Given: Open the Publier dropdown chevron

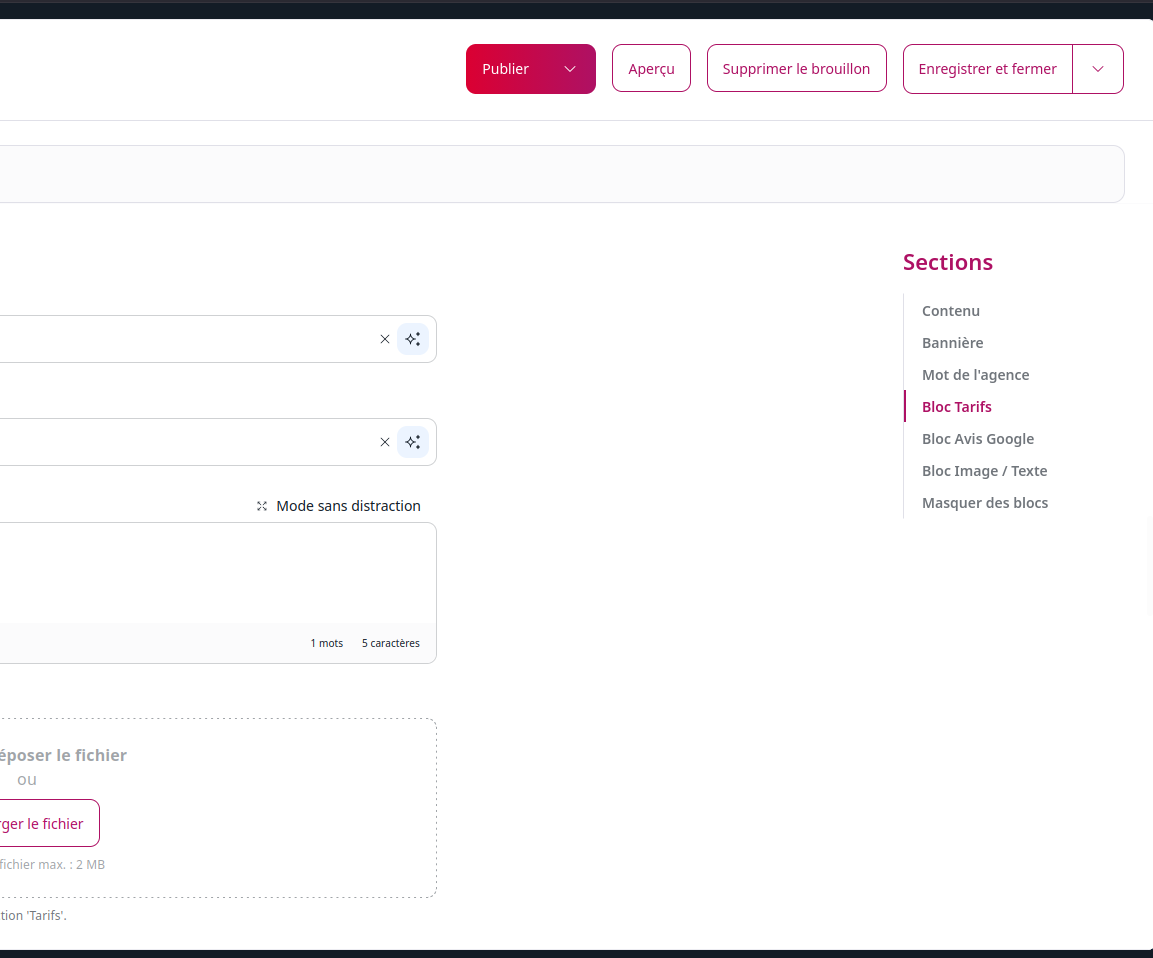Looking at the screenshot, I should [x=570, y=69].
